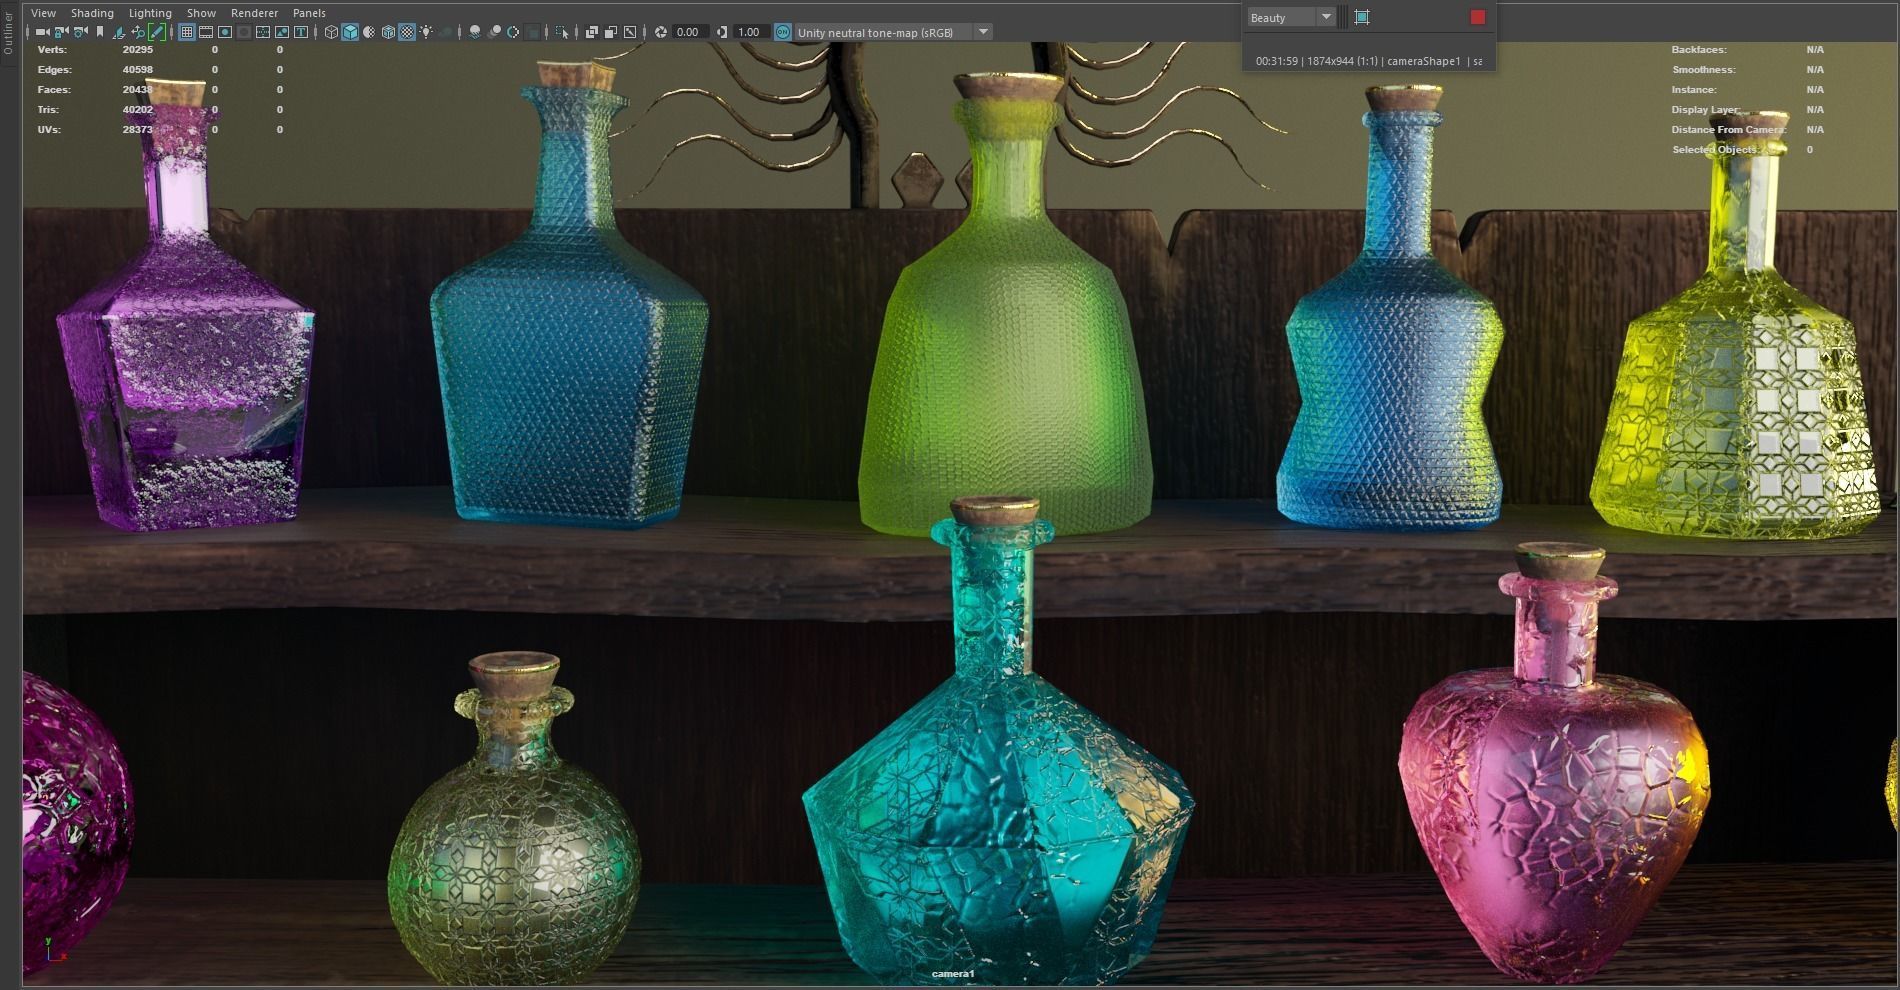This screenshot has height=990, width=1900.
Task: Open the Beauty AOV dropdown
Action: (1326, 17)
